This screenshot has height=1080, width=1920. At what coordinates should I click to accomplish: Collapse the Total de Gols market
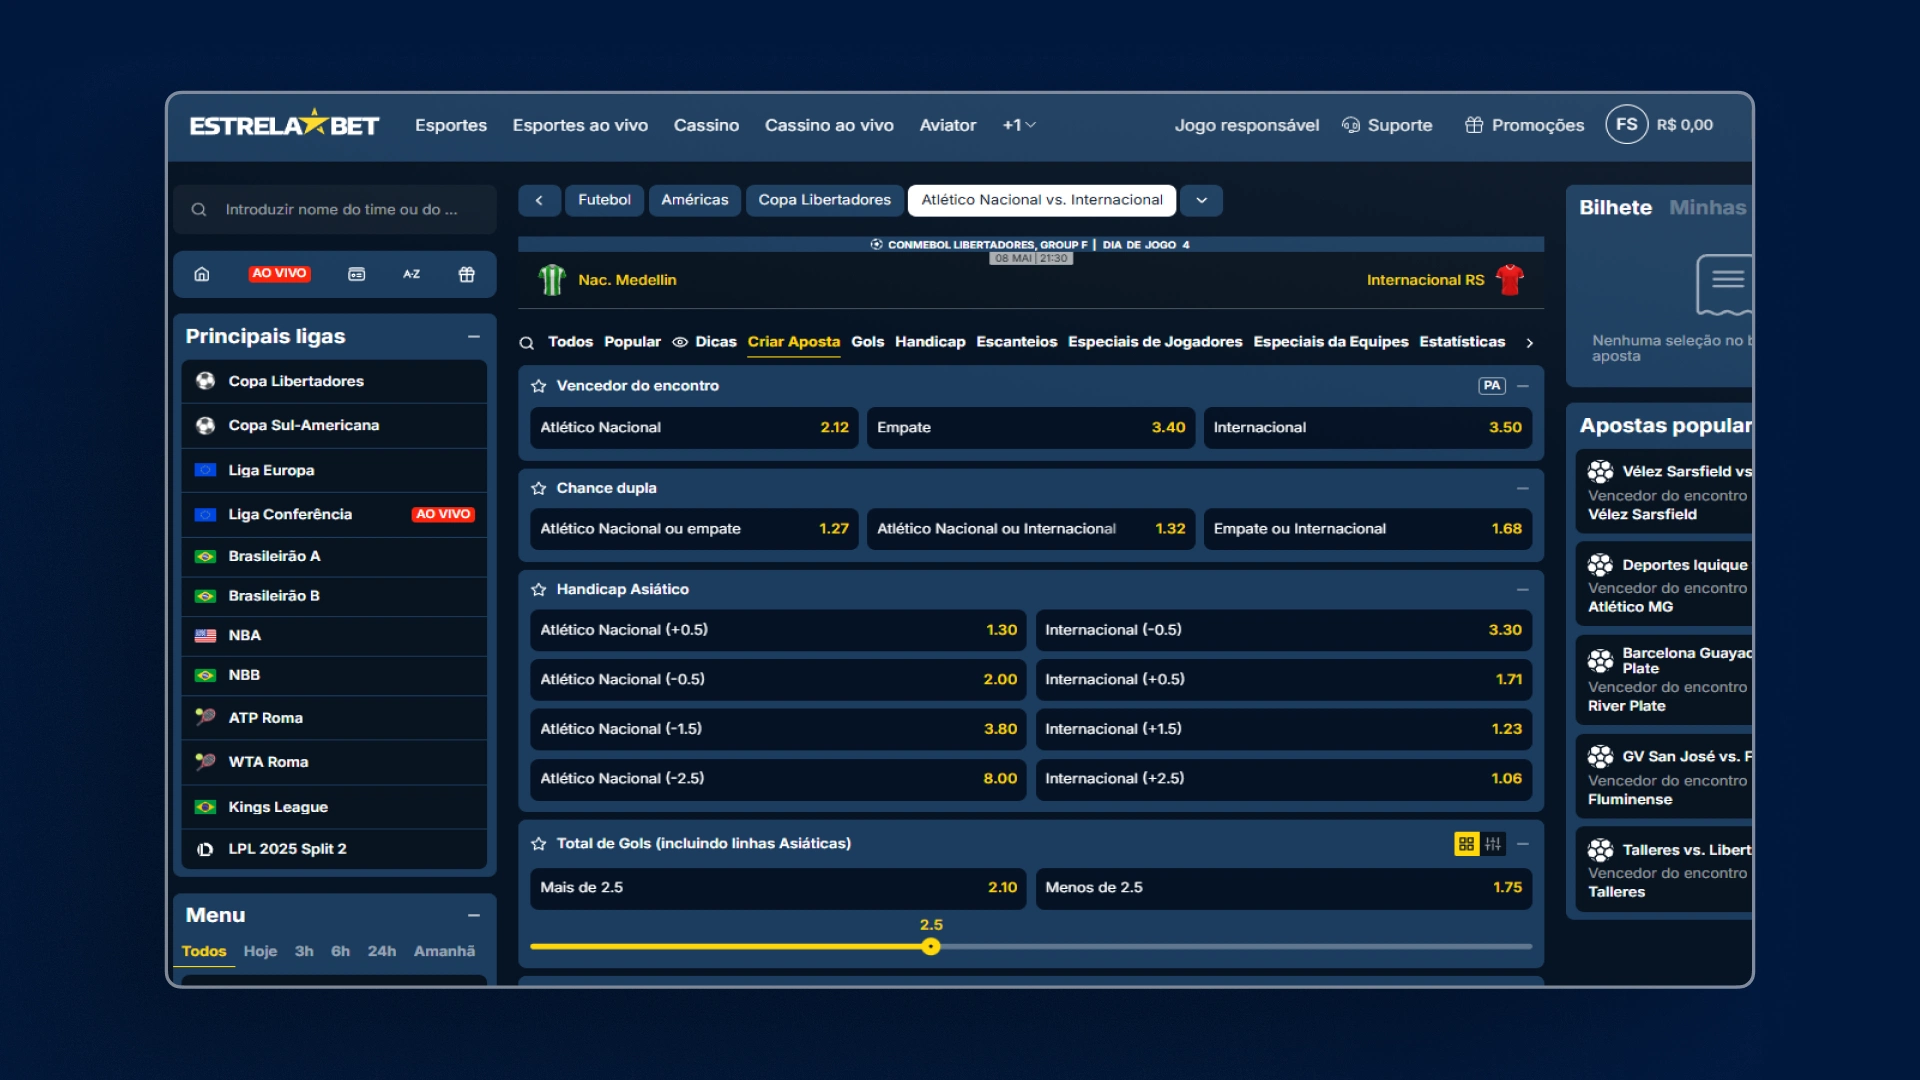click(x=1523, y=844)
